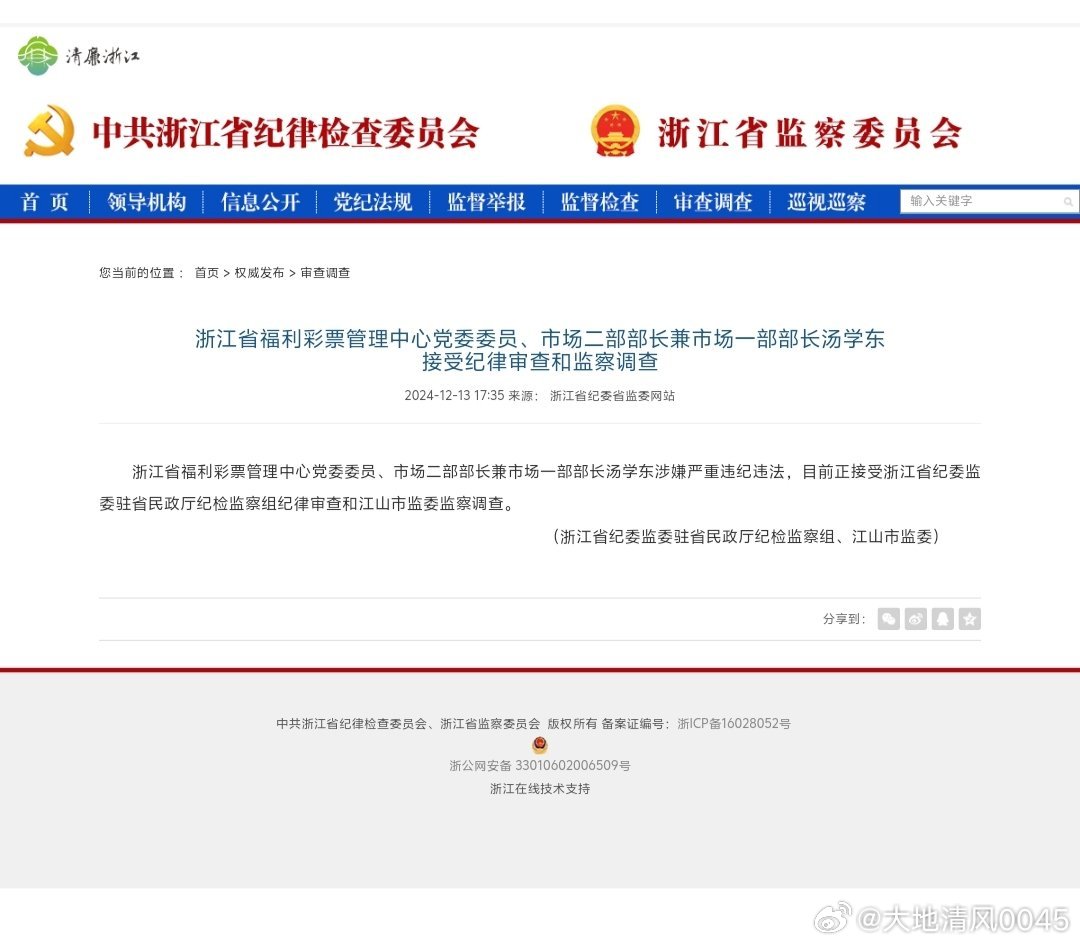
Task: Follow the 权威发布 breadcrumb link
Action: coord(259,273)
